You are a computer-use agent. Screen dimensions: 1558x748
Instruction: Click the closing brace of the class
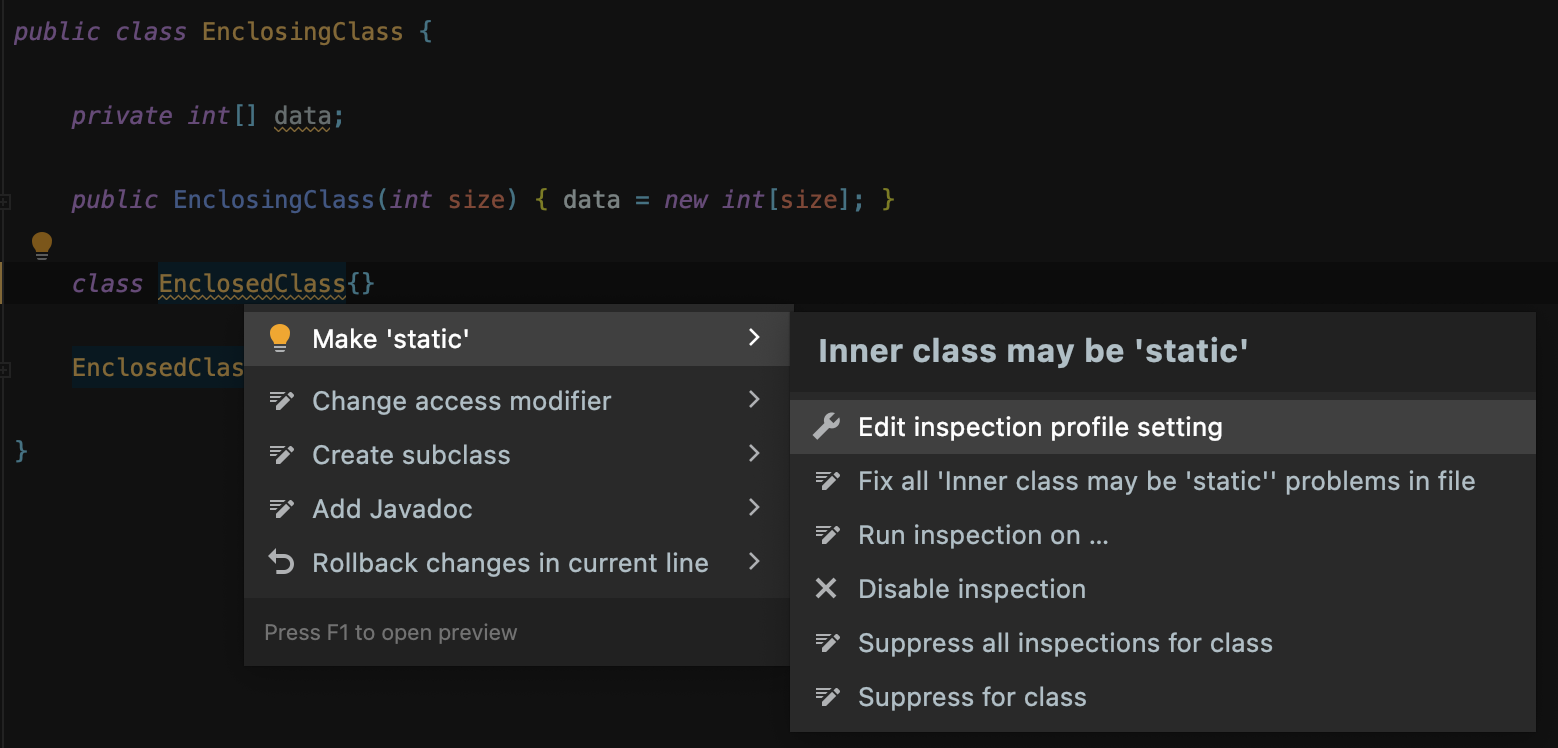(x=21, y=452)
